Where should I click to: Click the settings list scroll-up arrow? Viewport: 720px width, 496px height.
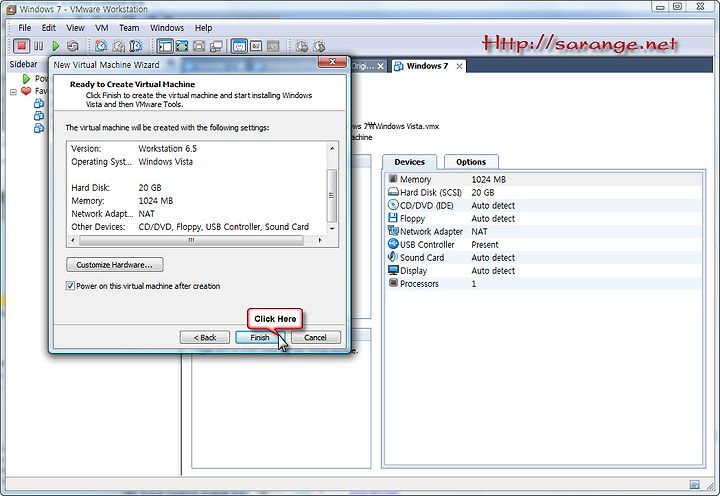[332, 148]
